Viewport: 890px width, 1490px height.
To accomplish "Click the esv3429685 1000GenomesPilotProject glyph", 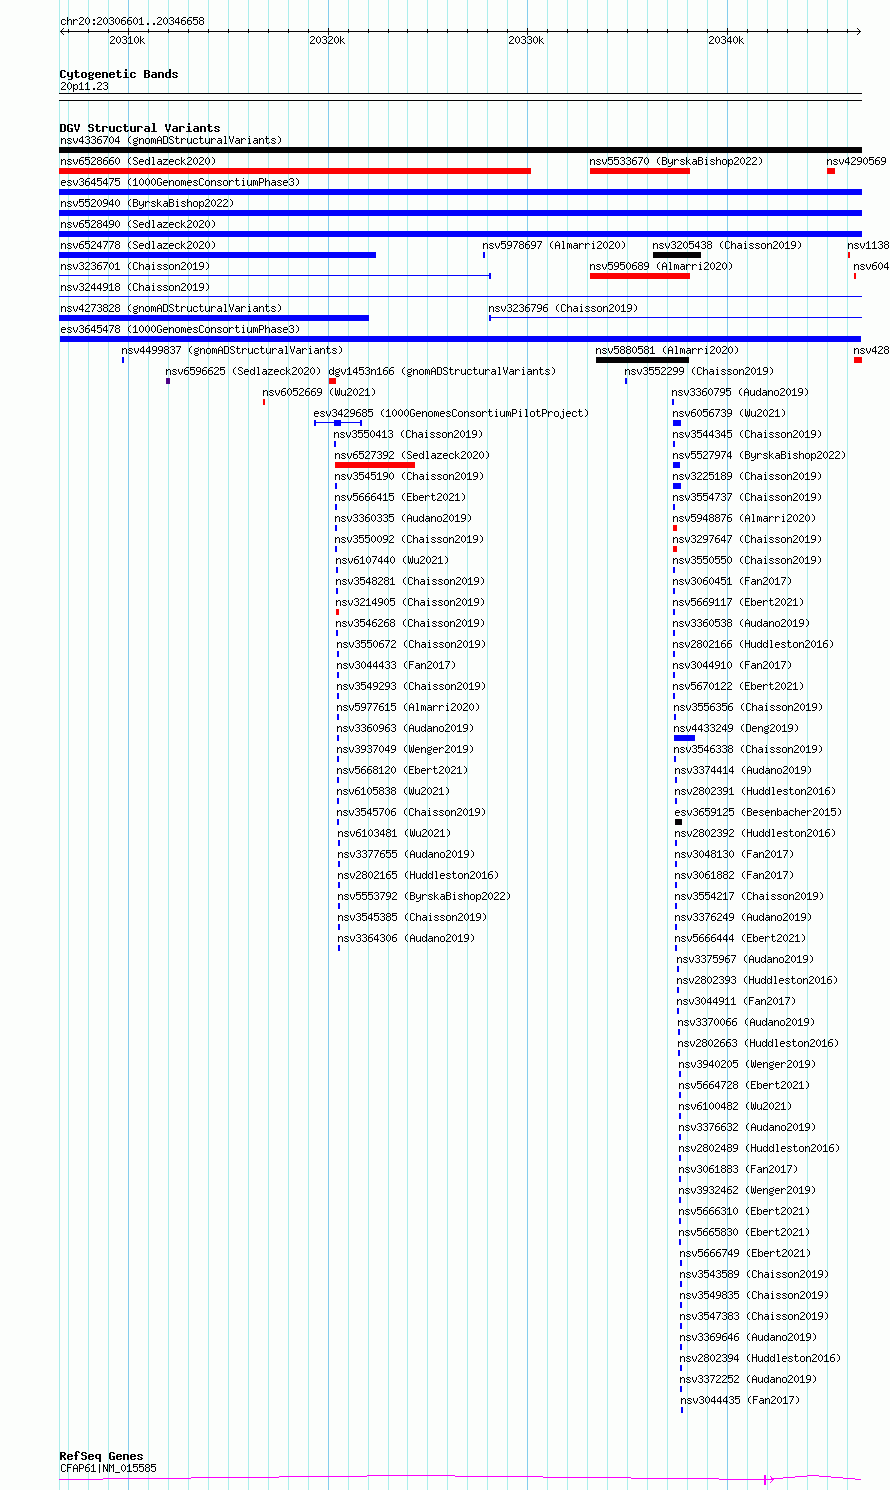I will click(x=338, y=423).
